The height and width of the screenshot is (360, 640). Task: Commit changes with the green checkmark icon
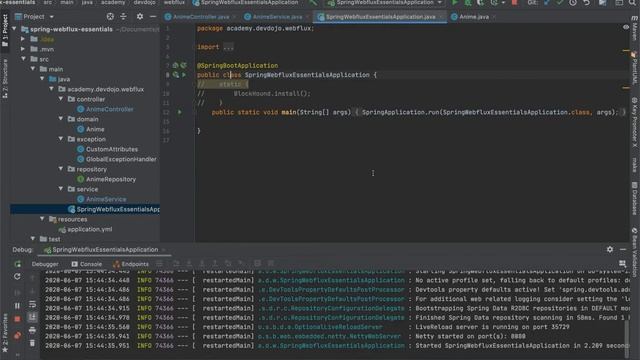coord(560,2)
